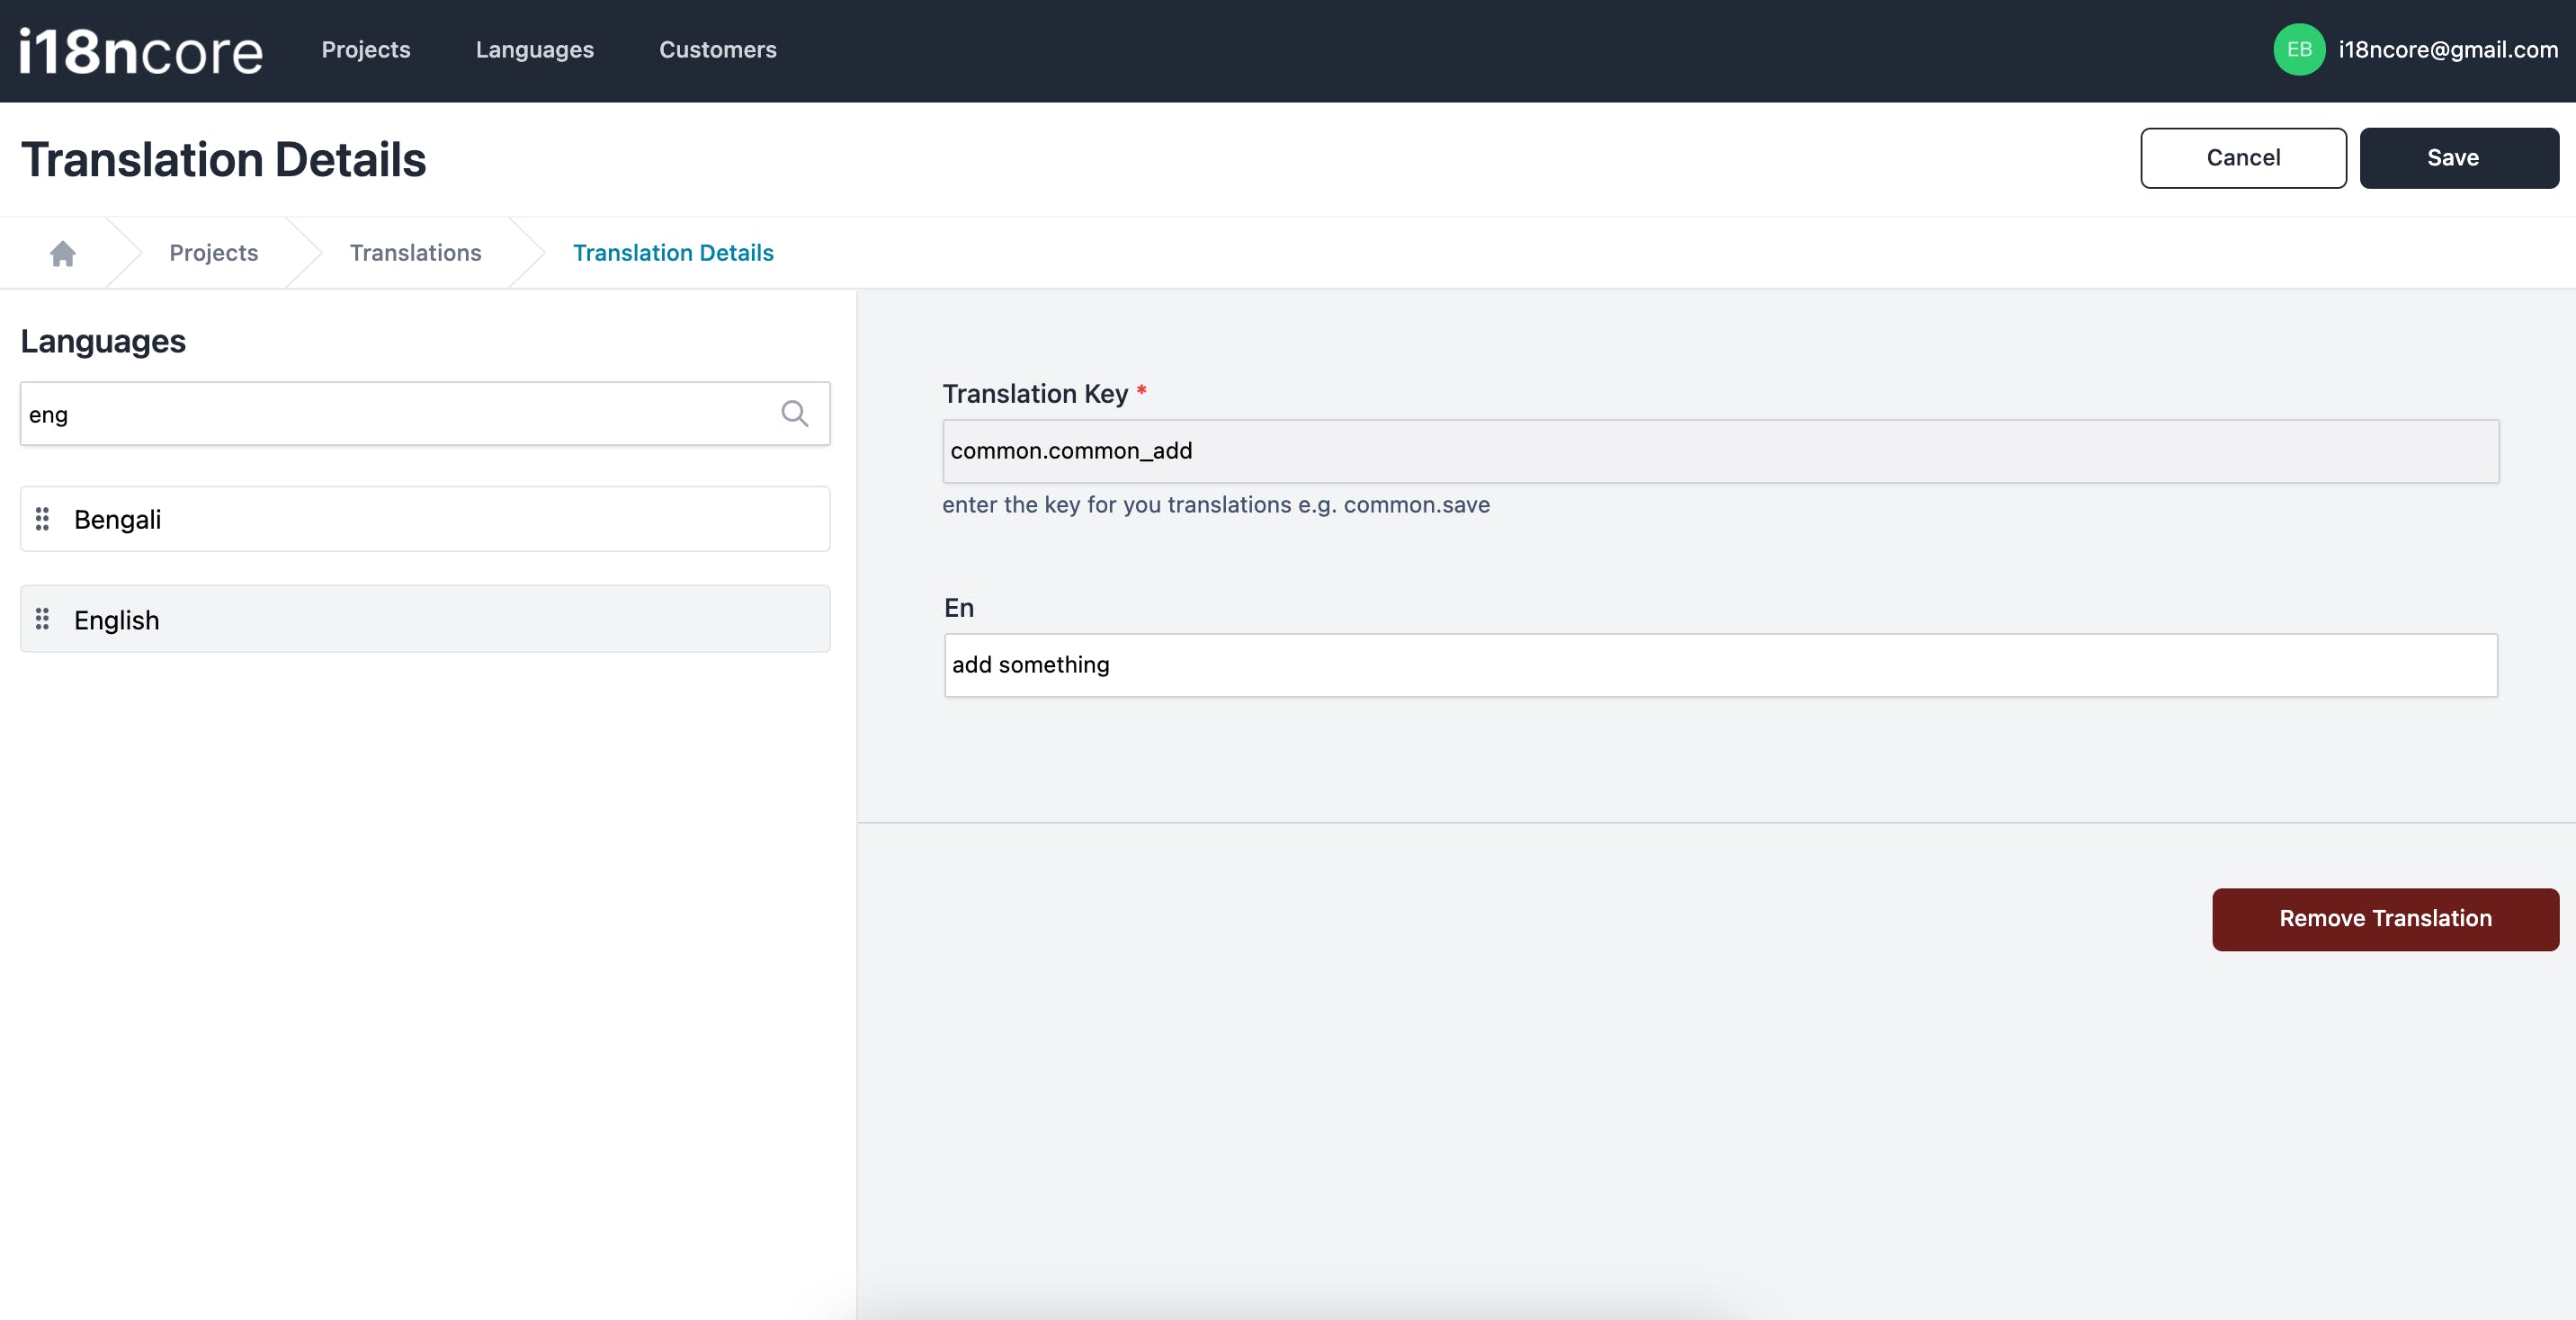Click English drag handle icon
Viewport: 2576px width, 1320px height.
tap(42, 619)
